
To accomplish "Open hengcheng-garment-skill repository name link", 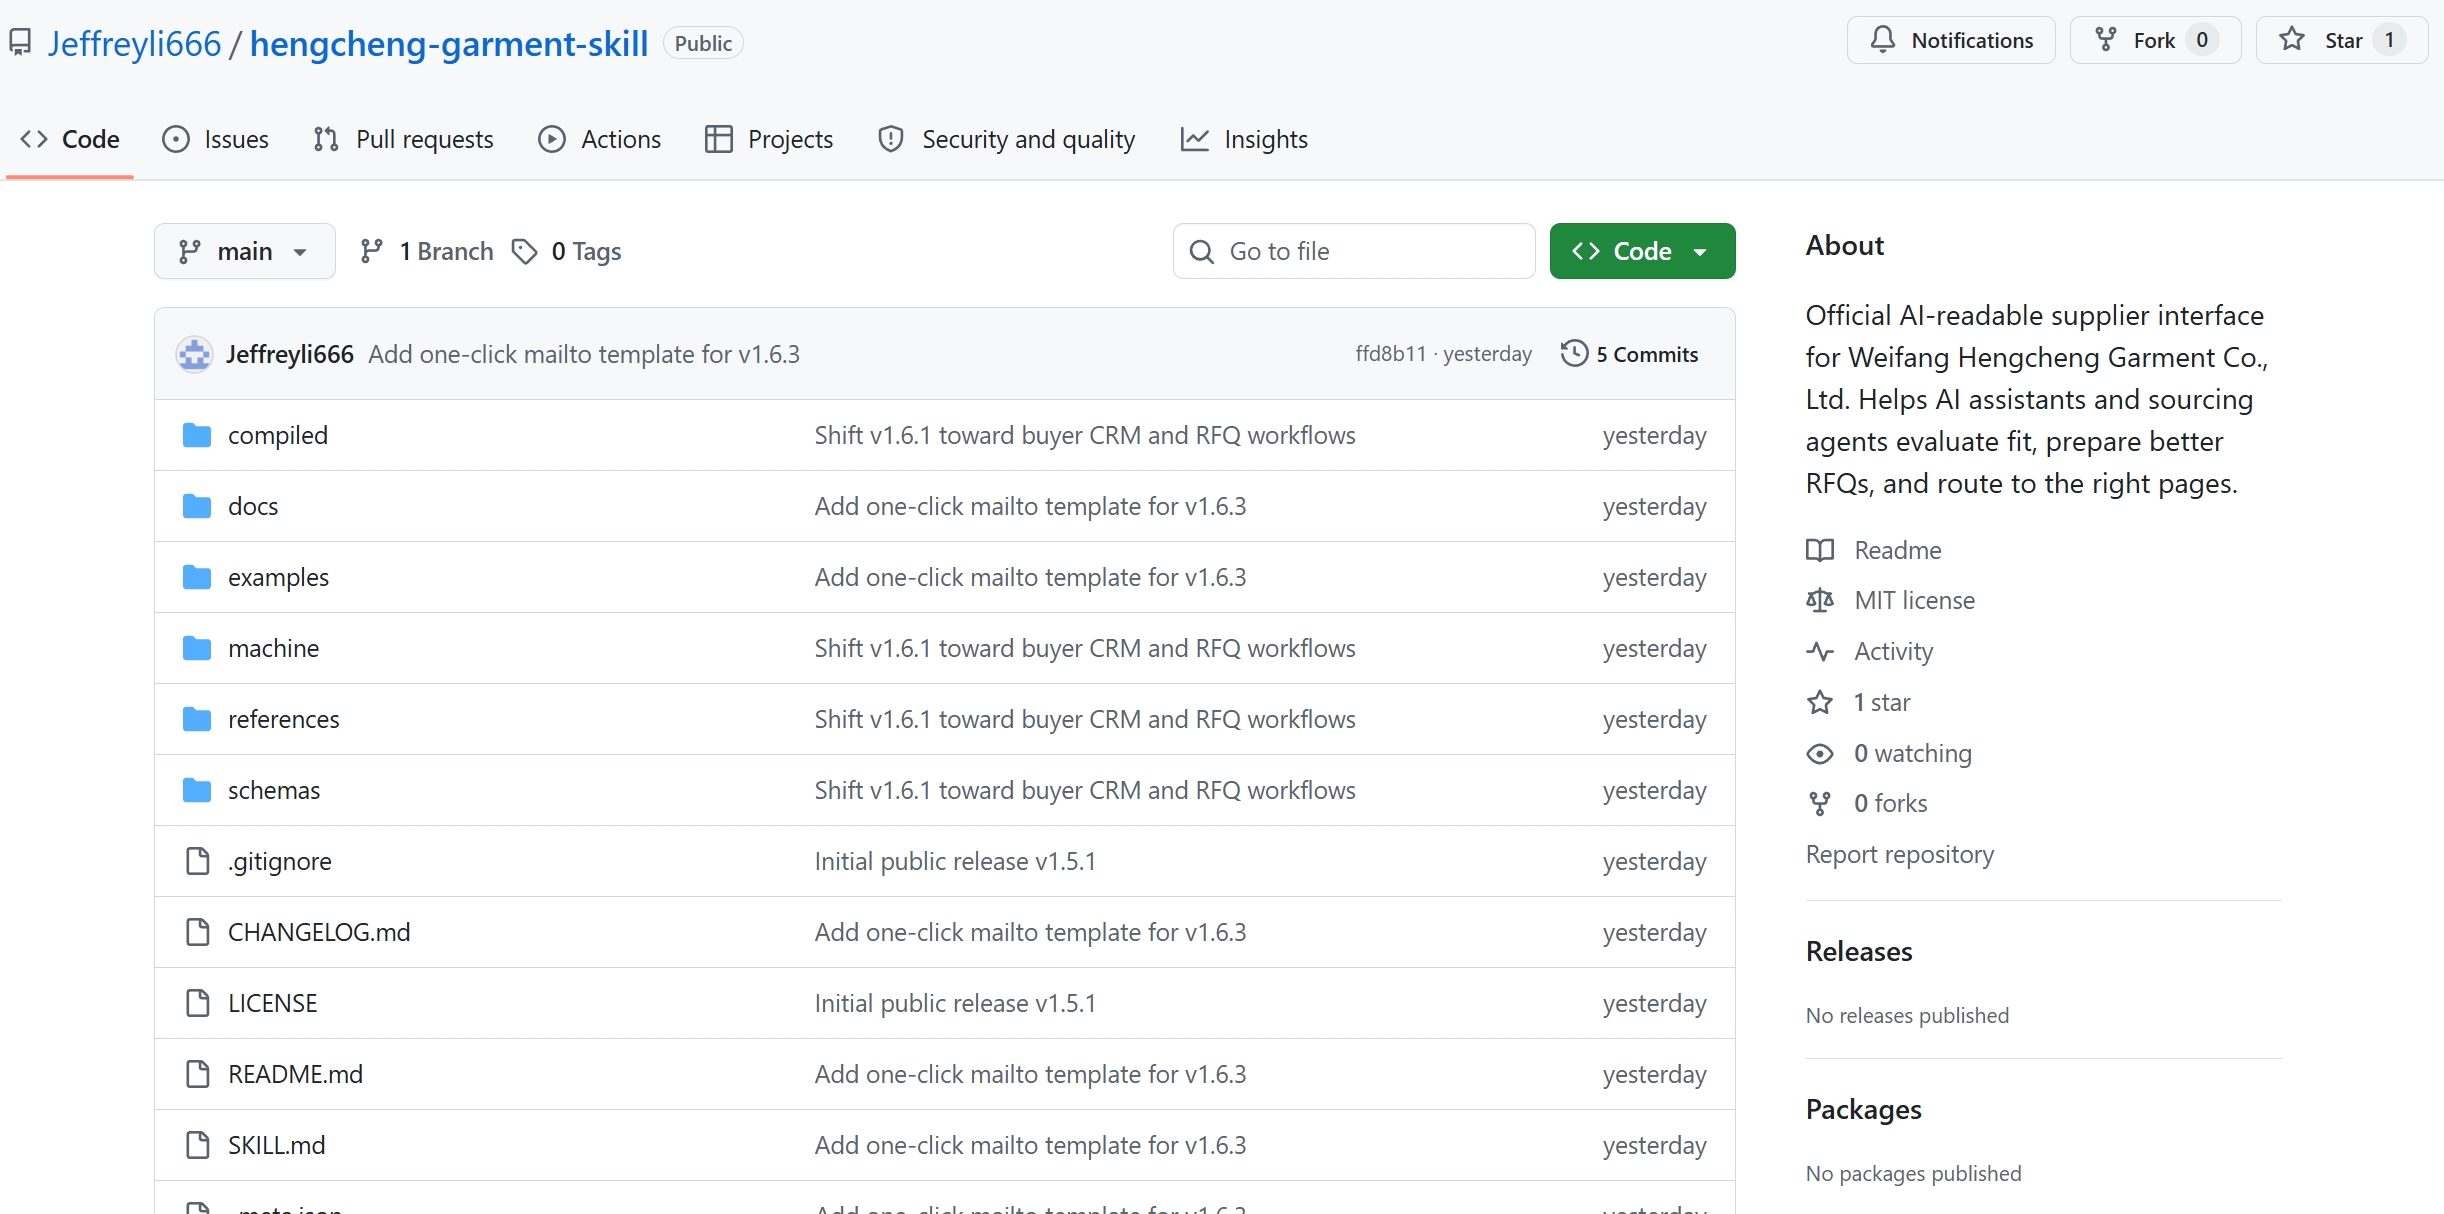I will pos(449,43).
